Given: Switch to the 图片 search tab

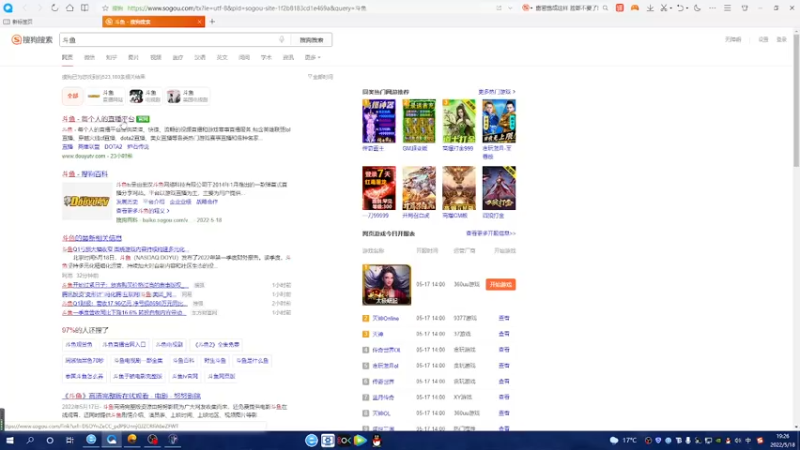Looking at the screenshot, I should point(133,58).
